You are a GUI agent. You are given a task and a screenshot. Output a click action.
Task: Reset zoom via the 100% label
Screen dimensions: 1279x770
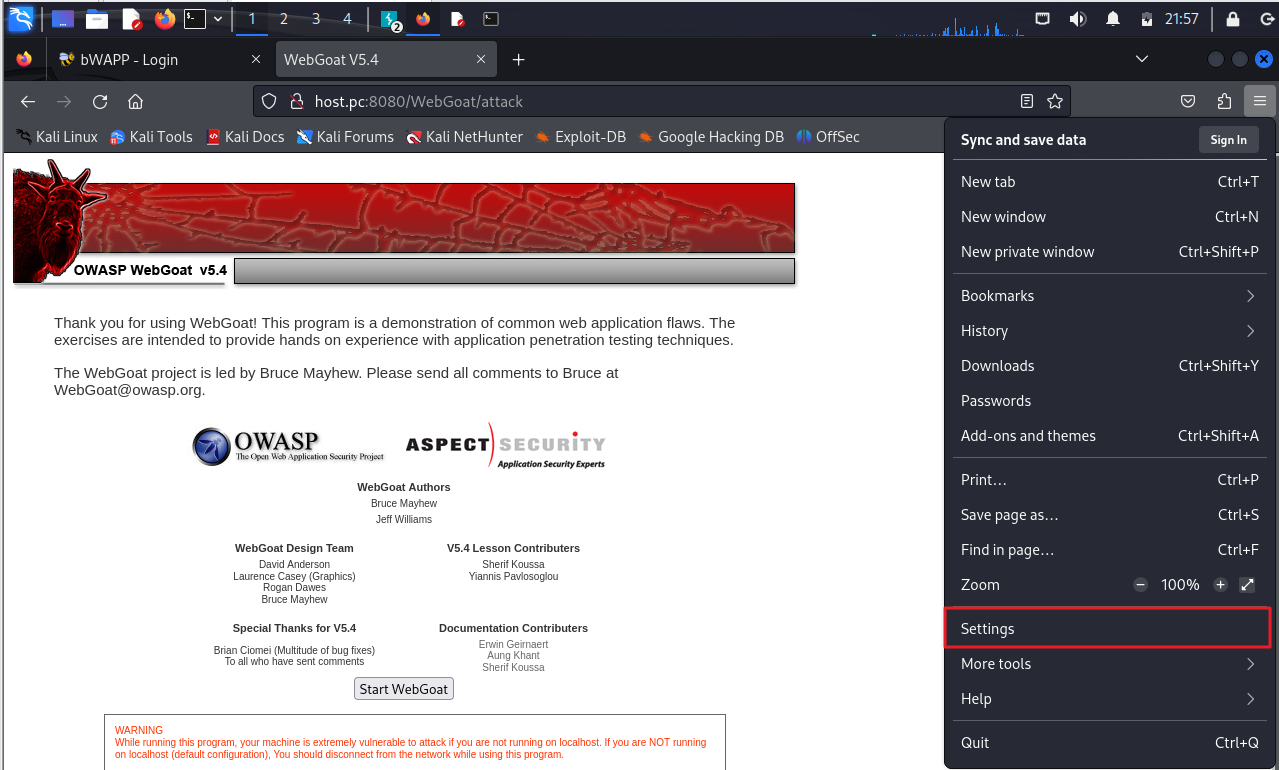pyautogui.click(x=1180, y=585)
